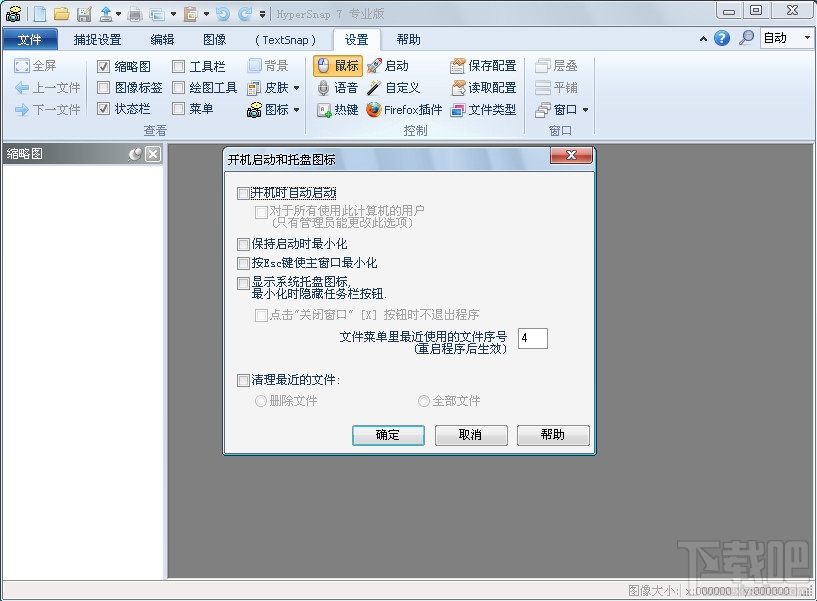The height and width of the screenshot is (601, 817).
Task: Click the 平铺 (Tile) window icon
Action: pos(563,87)
